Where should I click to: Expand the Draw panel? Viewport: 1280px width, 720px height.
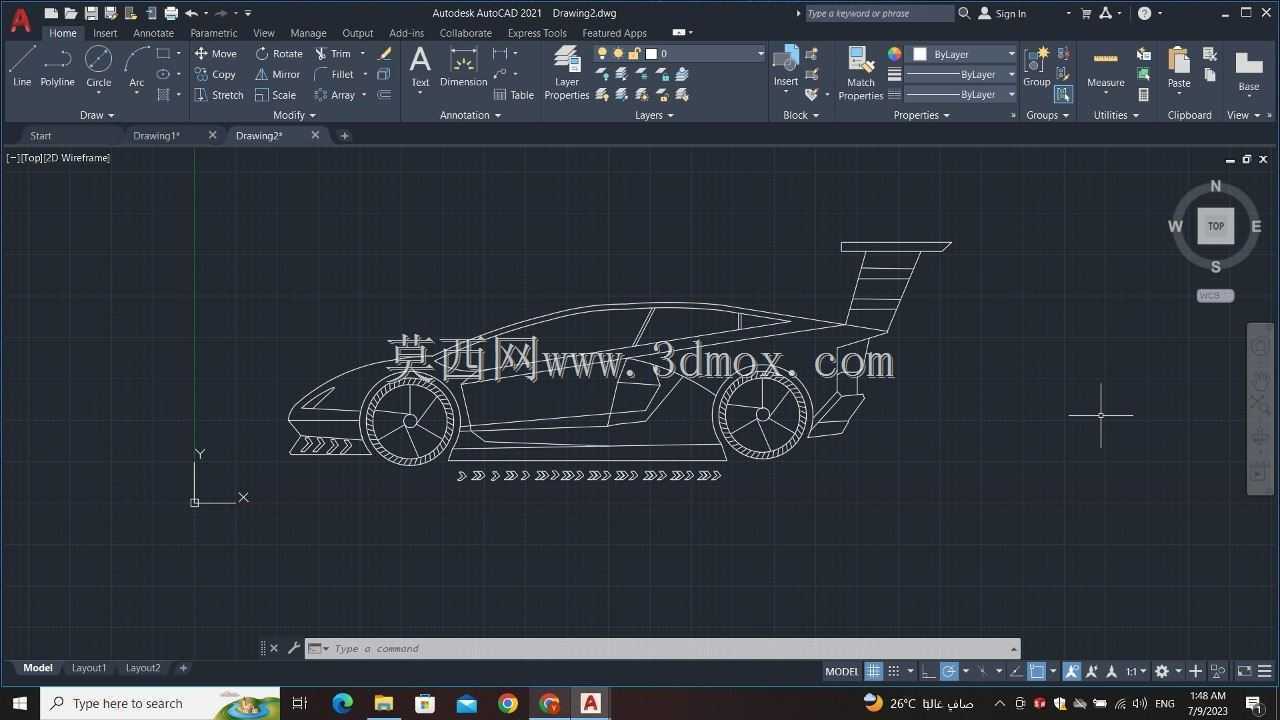pos(97,115)
